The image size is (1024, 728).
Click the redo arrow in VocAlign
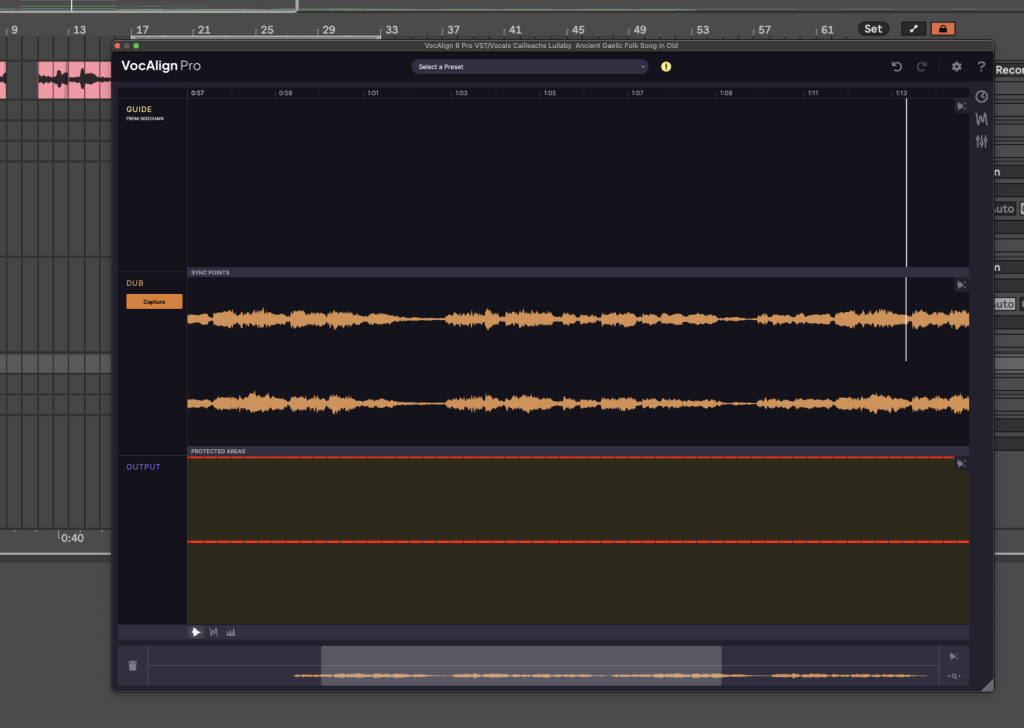point(922,67)
